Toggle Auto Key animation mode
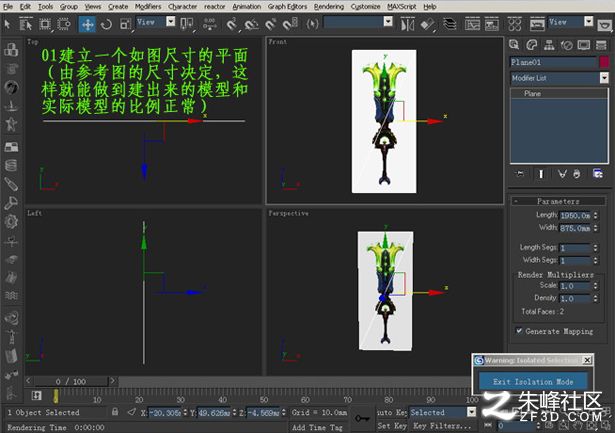 tap(391, 412)
